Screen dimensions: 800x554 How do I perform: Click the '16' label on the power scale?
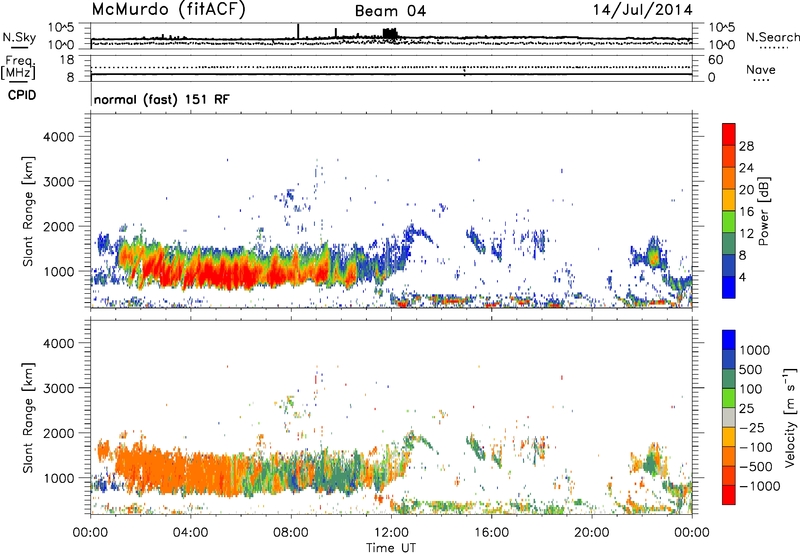click(x=746, y=212)
